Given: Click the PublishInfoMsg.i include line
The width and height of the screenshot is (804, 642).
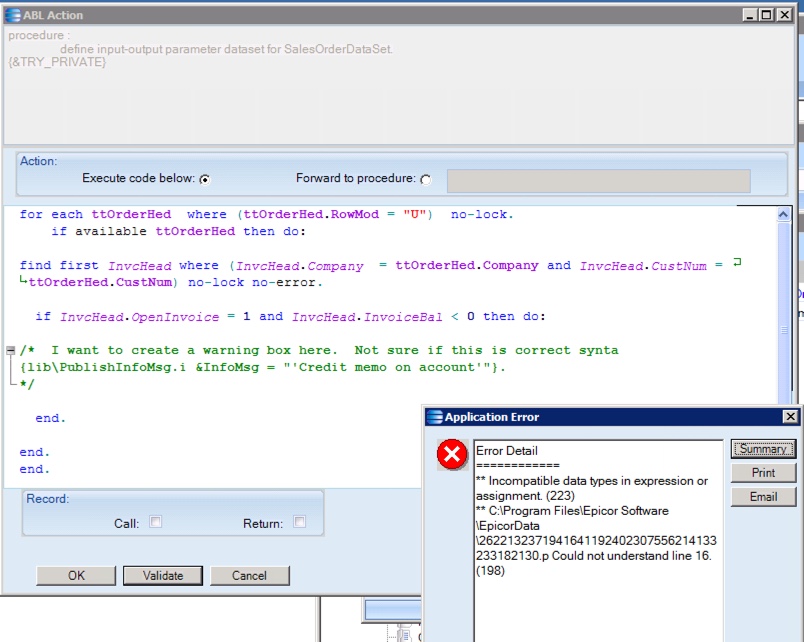Looking at the screenshot, I should point(263,367).
